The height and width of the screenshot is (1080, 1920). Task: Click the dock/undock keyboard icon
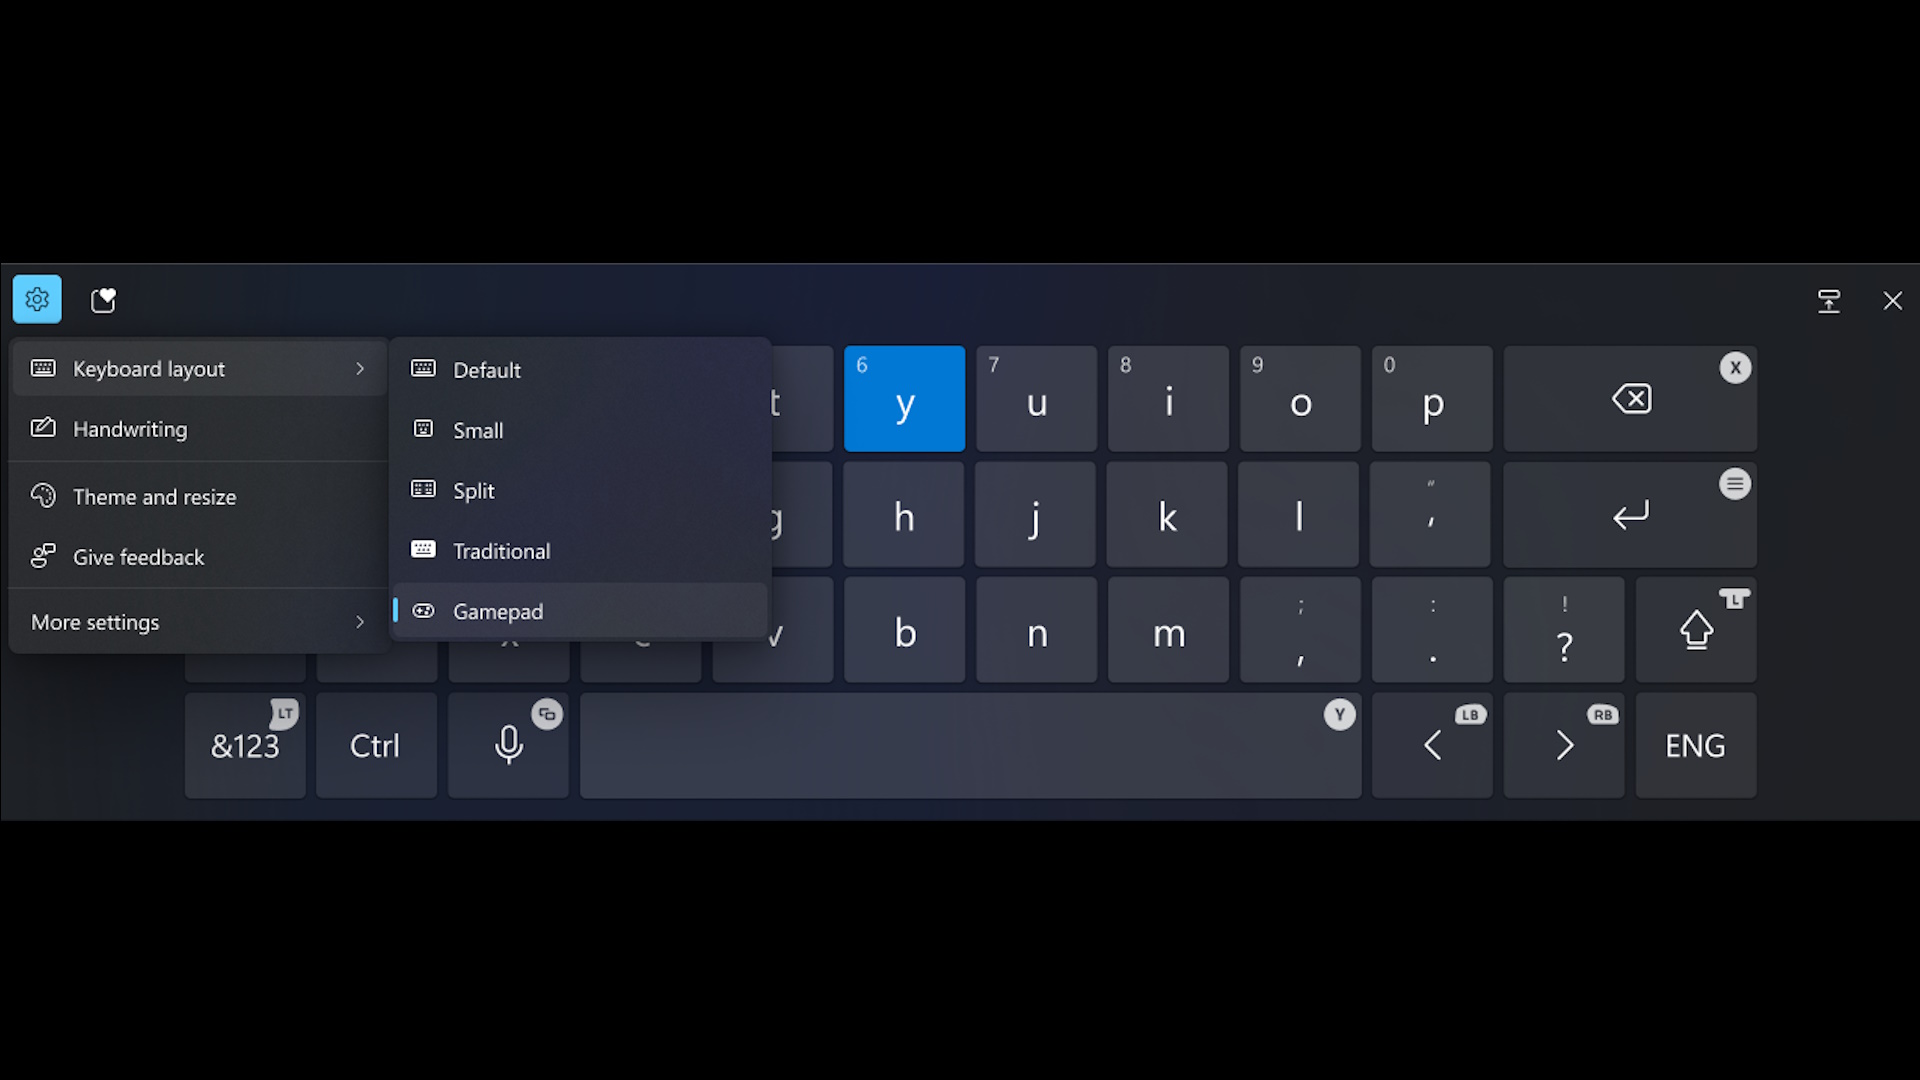pyautogui.click(x=1830, y=301)
